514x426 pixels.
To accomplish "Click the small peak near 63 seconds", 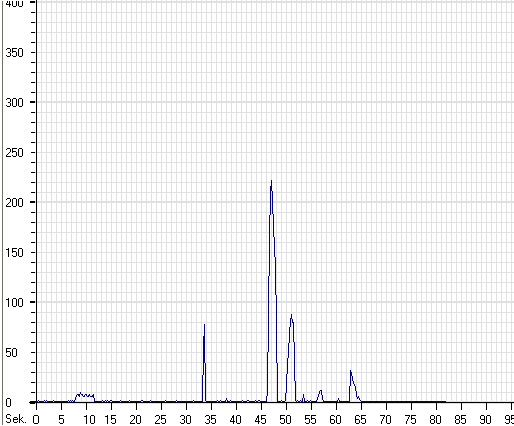I will 351,371.
